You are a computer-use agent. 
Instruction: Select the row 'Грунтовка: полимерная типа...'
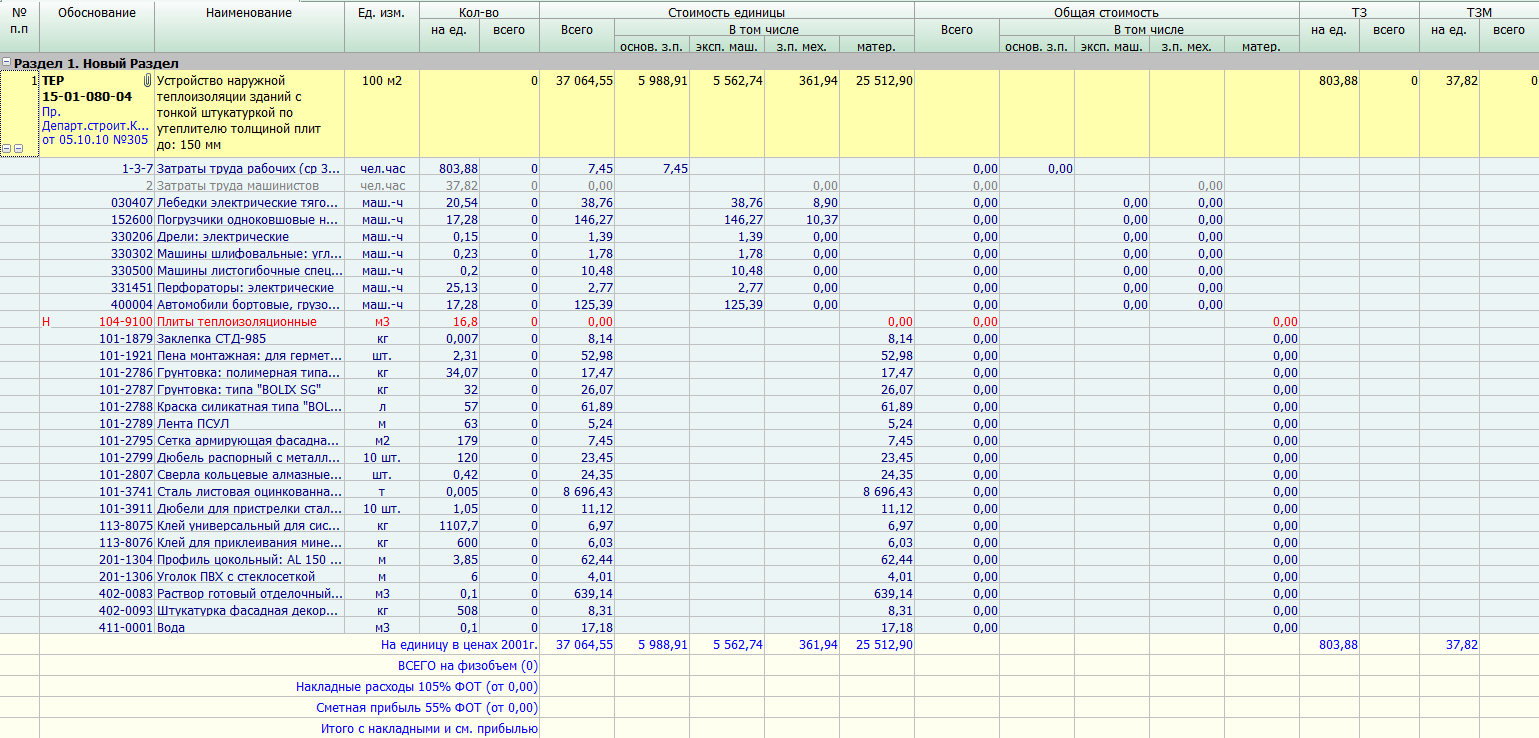pos(769,372)
